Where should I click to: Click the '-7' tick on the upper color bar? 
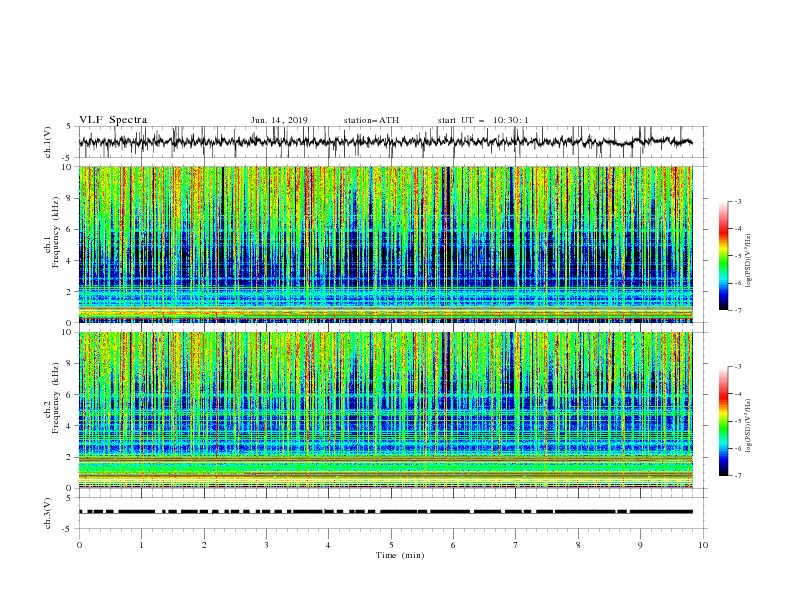pos(737,310)
